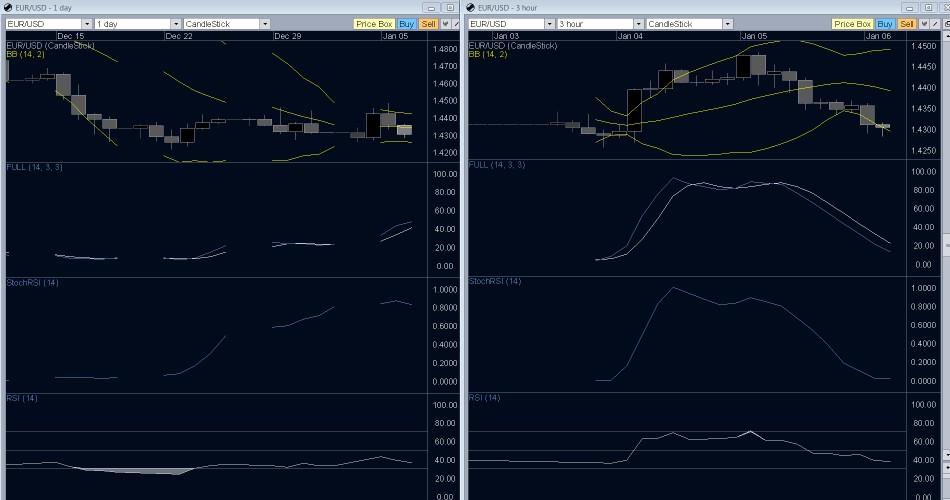Click the draw line tool icon in 3 hour window
Viewport: 950px width, 500px height.
(934, 24)
